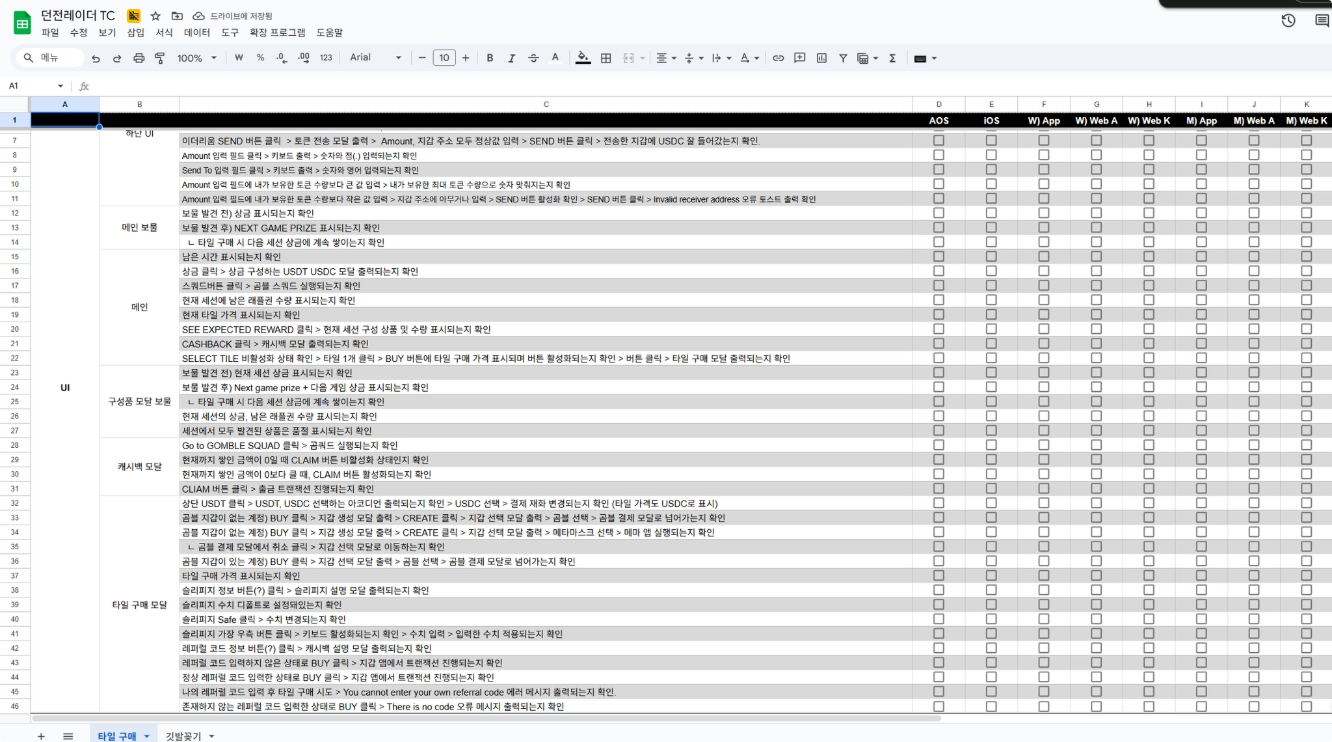Viewport: 1332px width, 742px height.
Task: Open the text color picker
Action: 556,58
